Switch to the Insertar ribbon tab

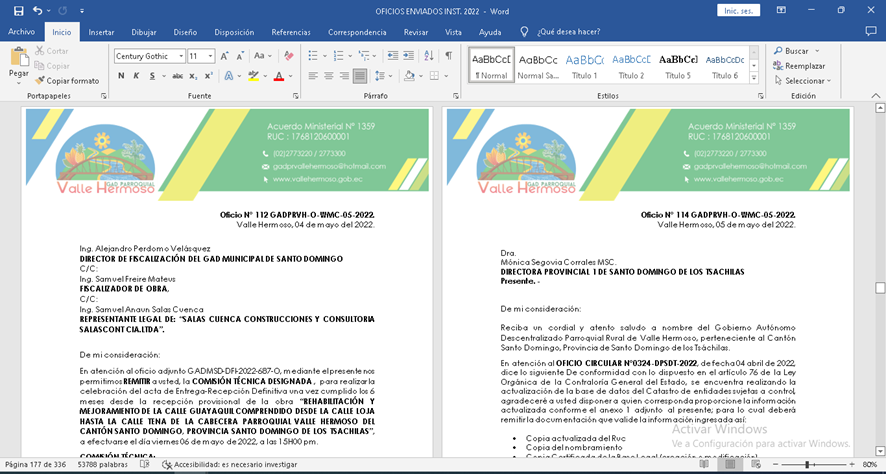101,32
